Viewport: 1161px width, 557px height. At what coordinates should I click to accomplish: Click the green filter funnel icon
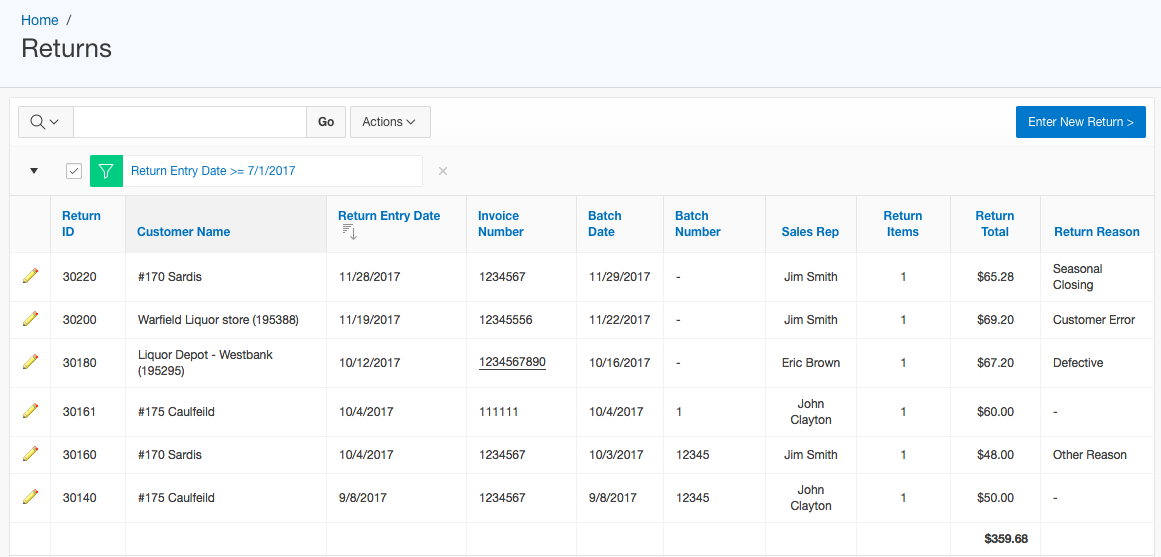(x=106, y=171)
